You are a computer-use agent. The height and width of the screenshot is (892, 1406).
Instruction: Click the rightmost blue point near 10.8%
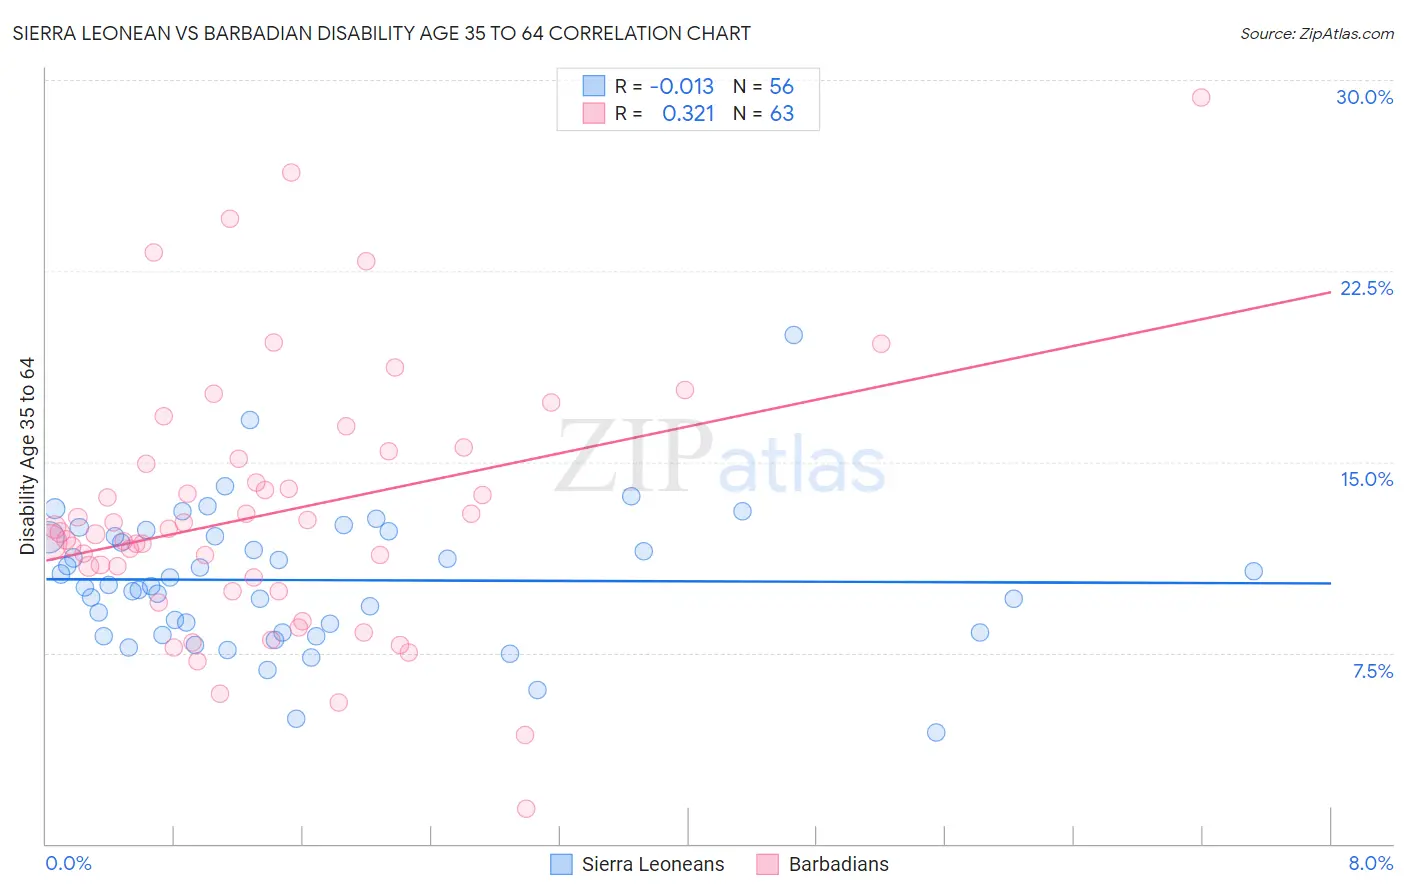click(x=1253, y=571)
